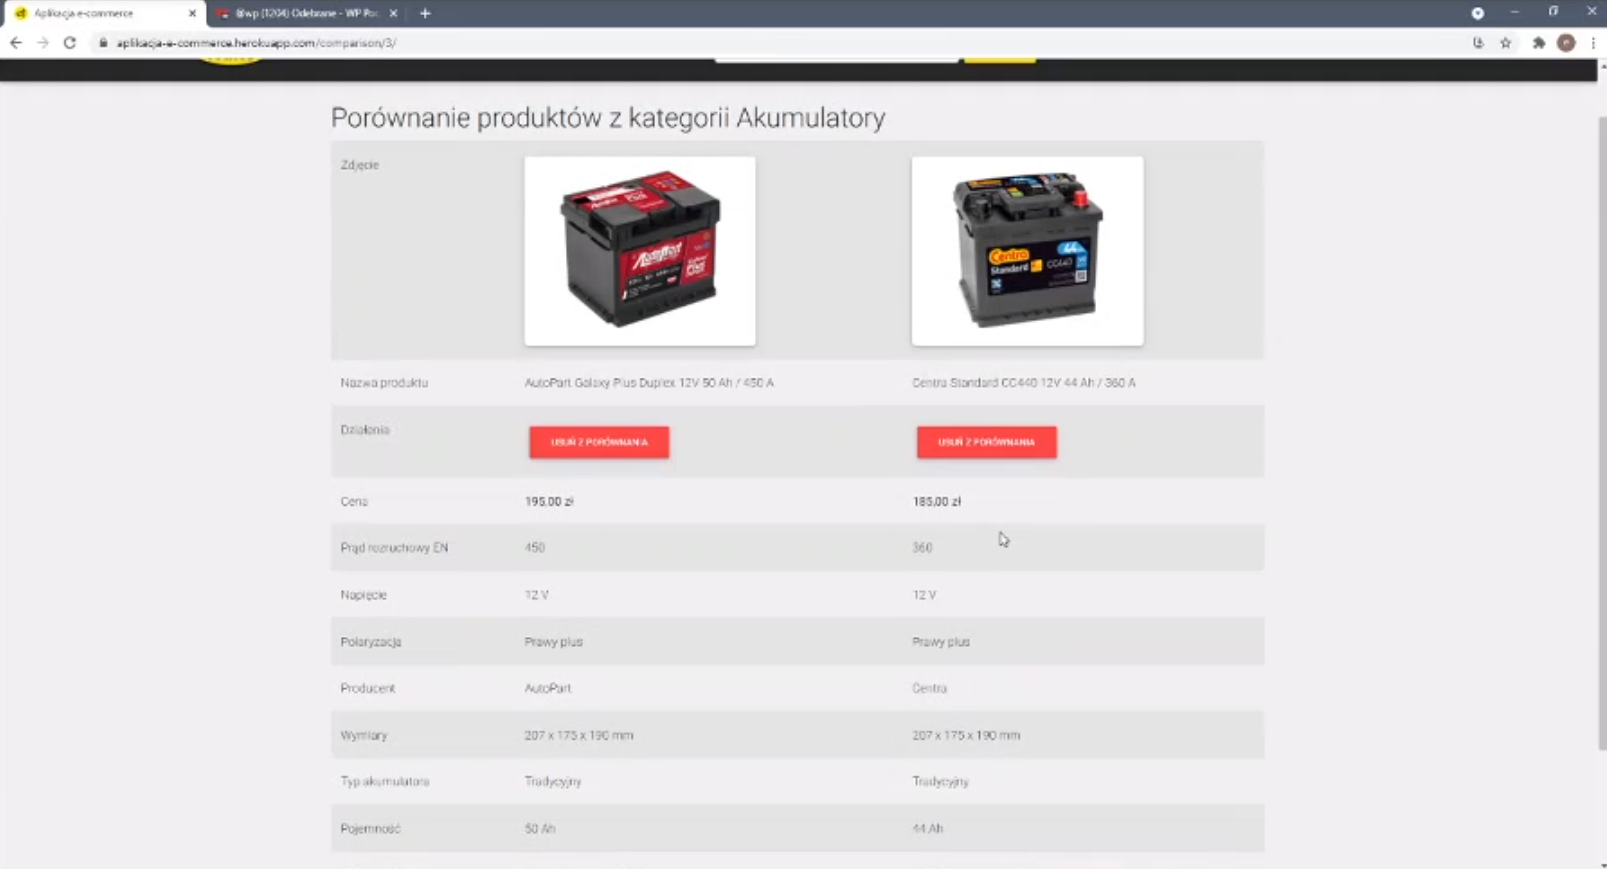1607x869 pixels.
Task: Click Tradycyjny in the AutoPart column
Action: (553, 782)
